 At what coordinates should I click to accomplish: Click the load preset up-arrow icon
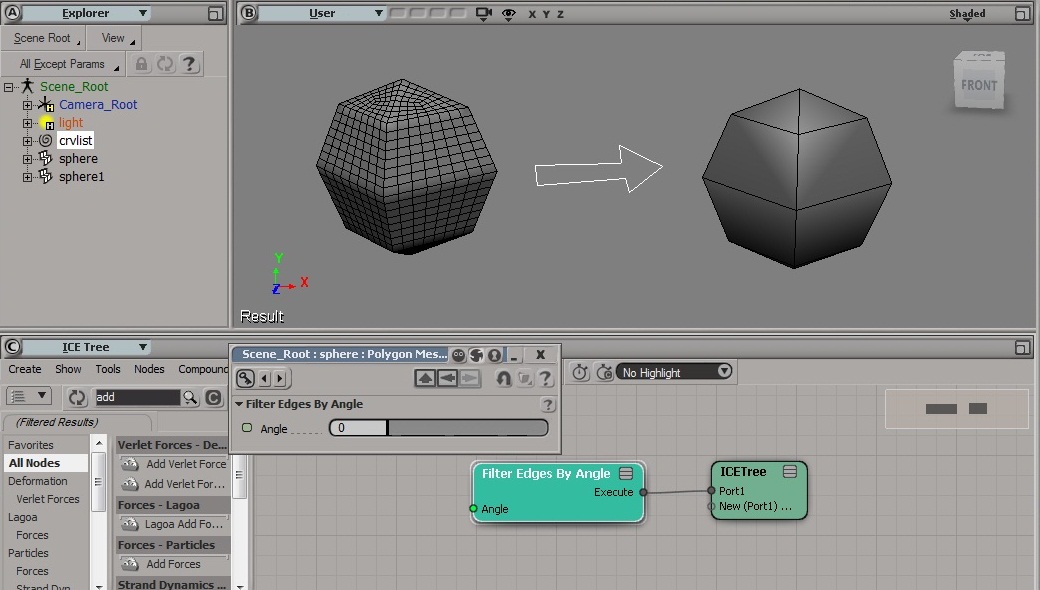(425, 378)
